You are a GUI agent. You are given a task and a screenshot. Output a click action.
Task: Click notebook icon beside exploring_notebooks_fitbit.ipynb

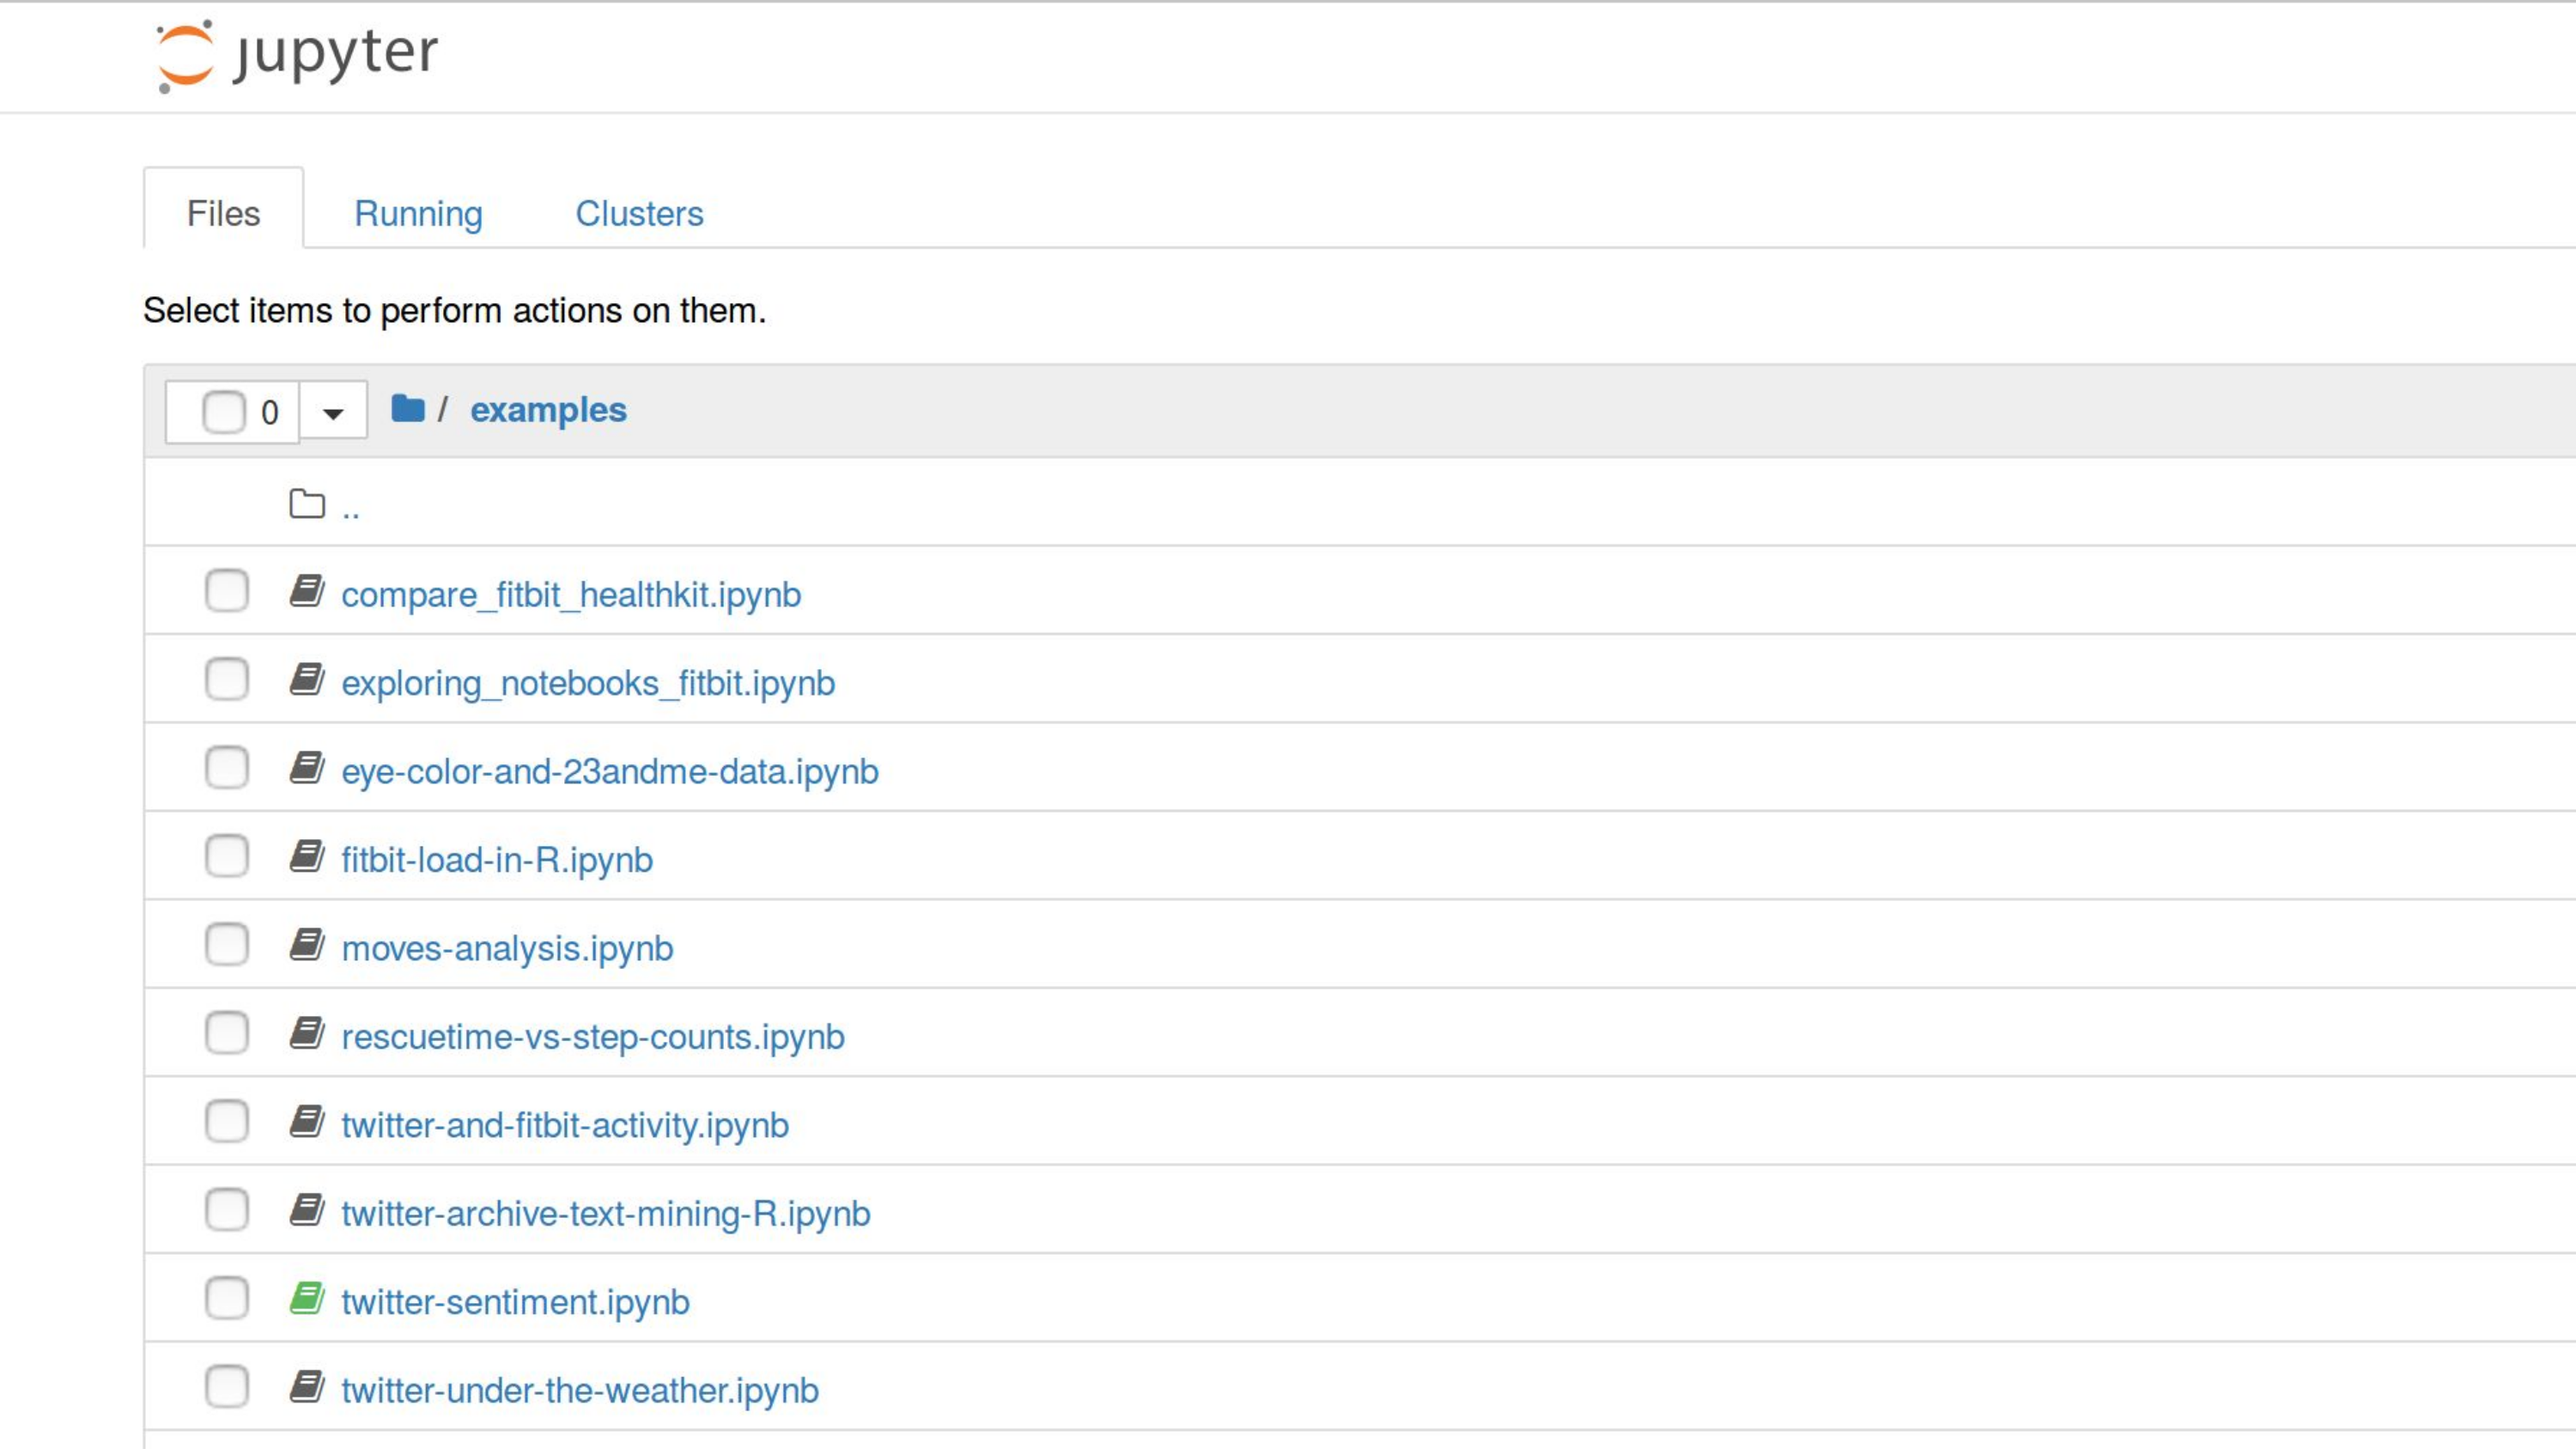[x=307, y=680]
